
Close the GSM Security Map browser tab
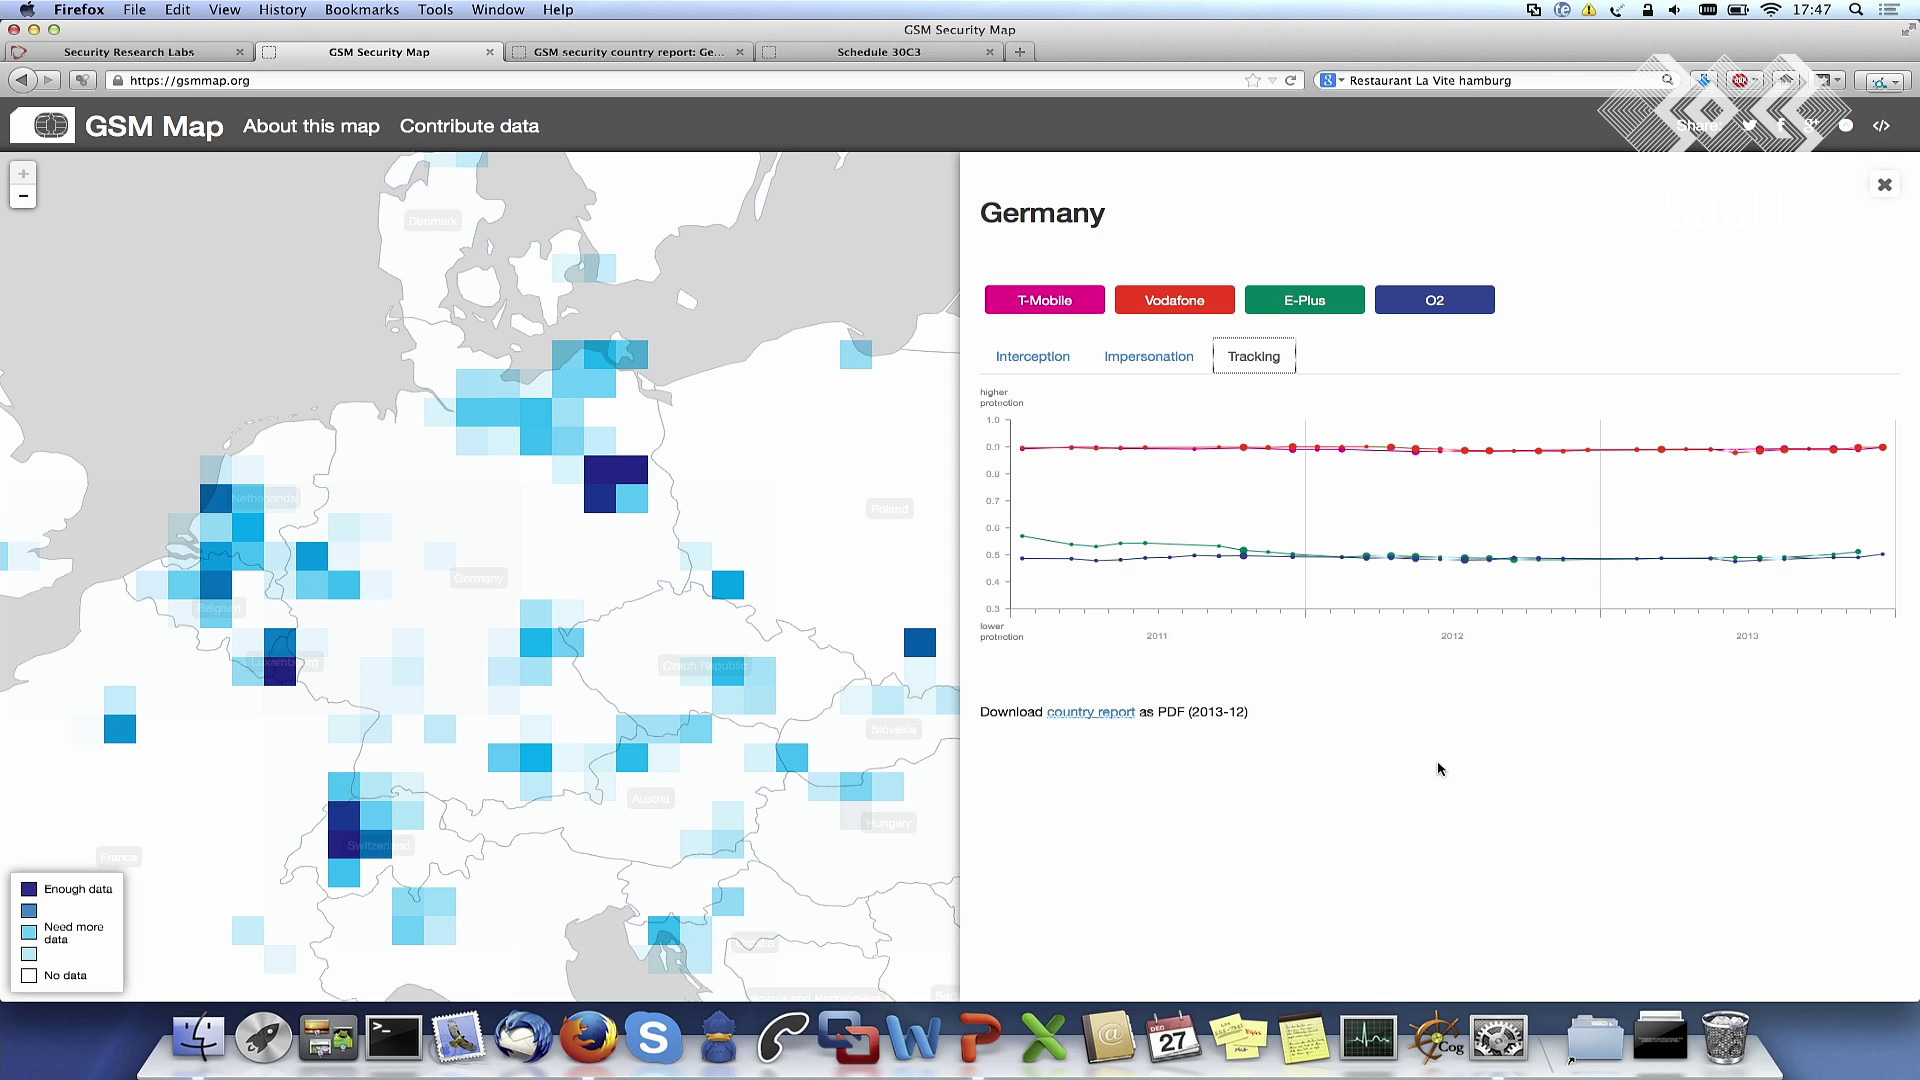(x=490, y=52)
